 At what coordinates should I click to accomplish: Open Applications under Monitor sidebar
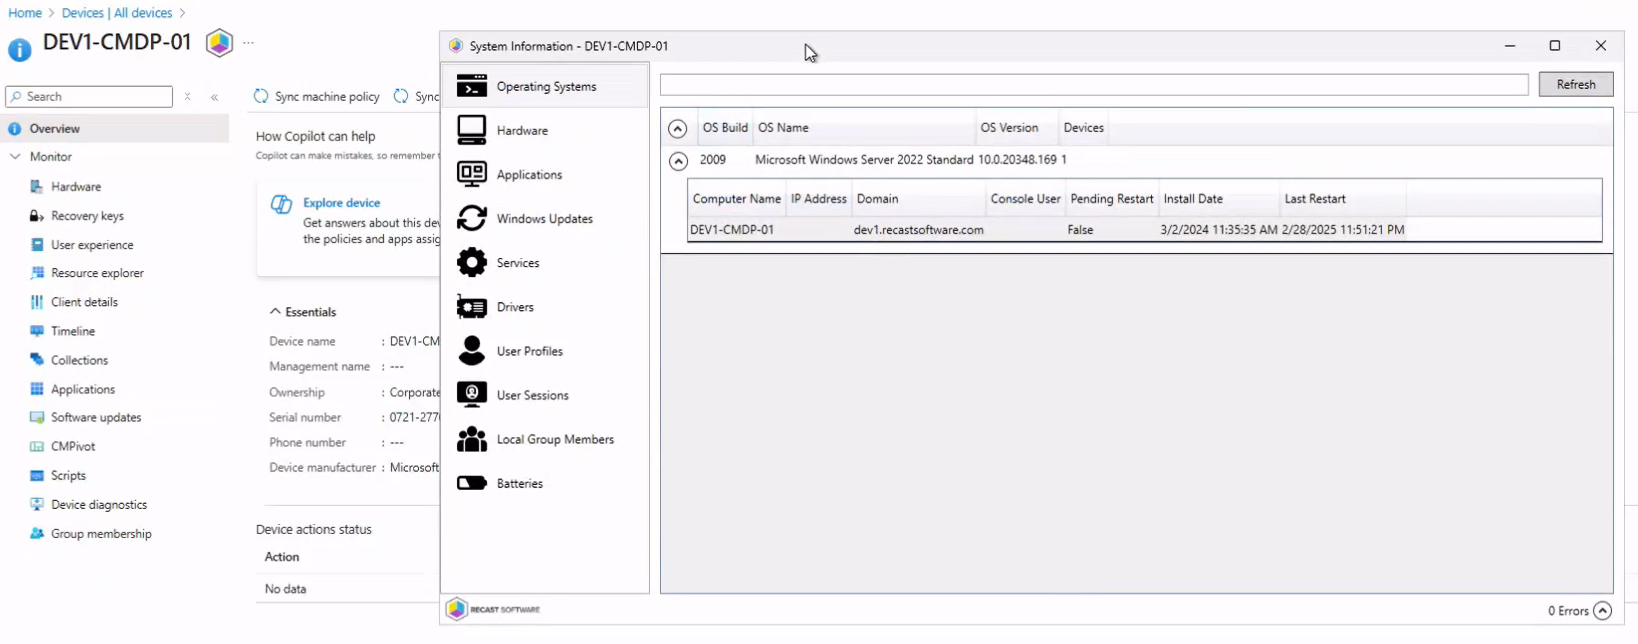(83, 389)
